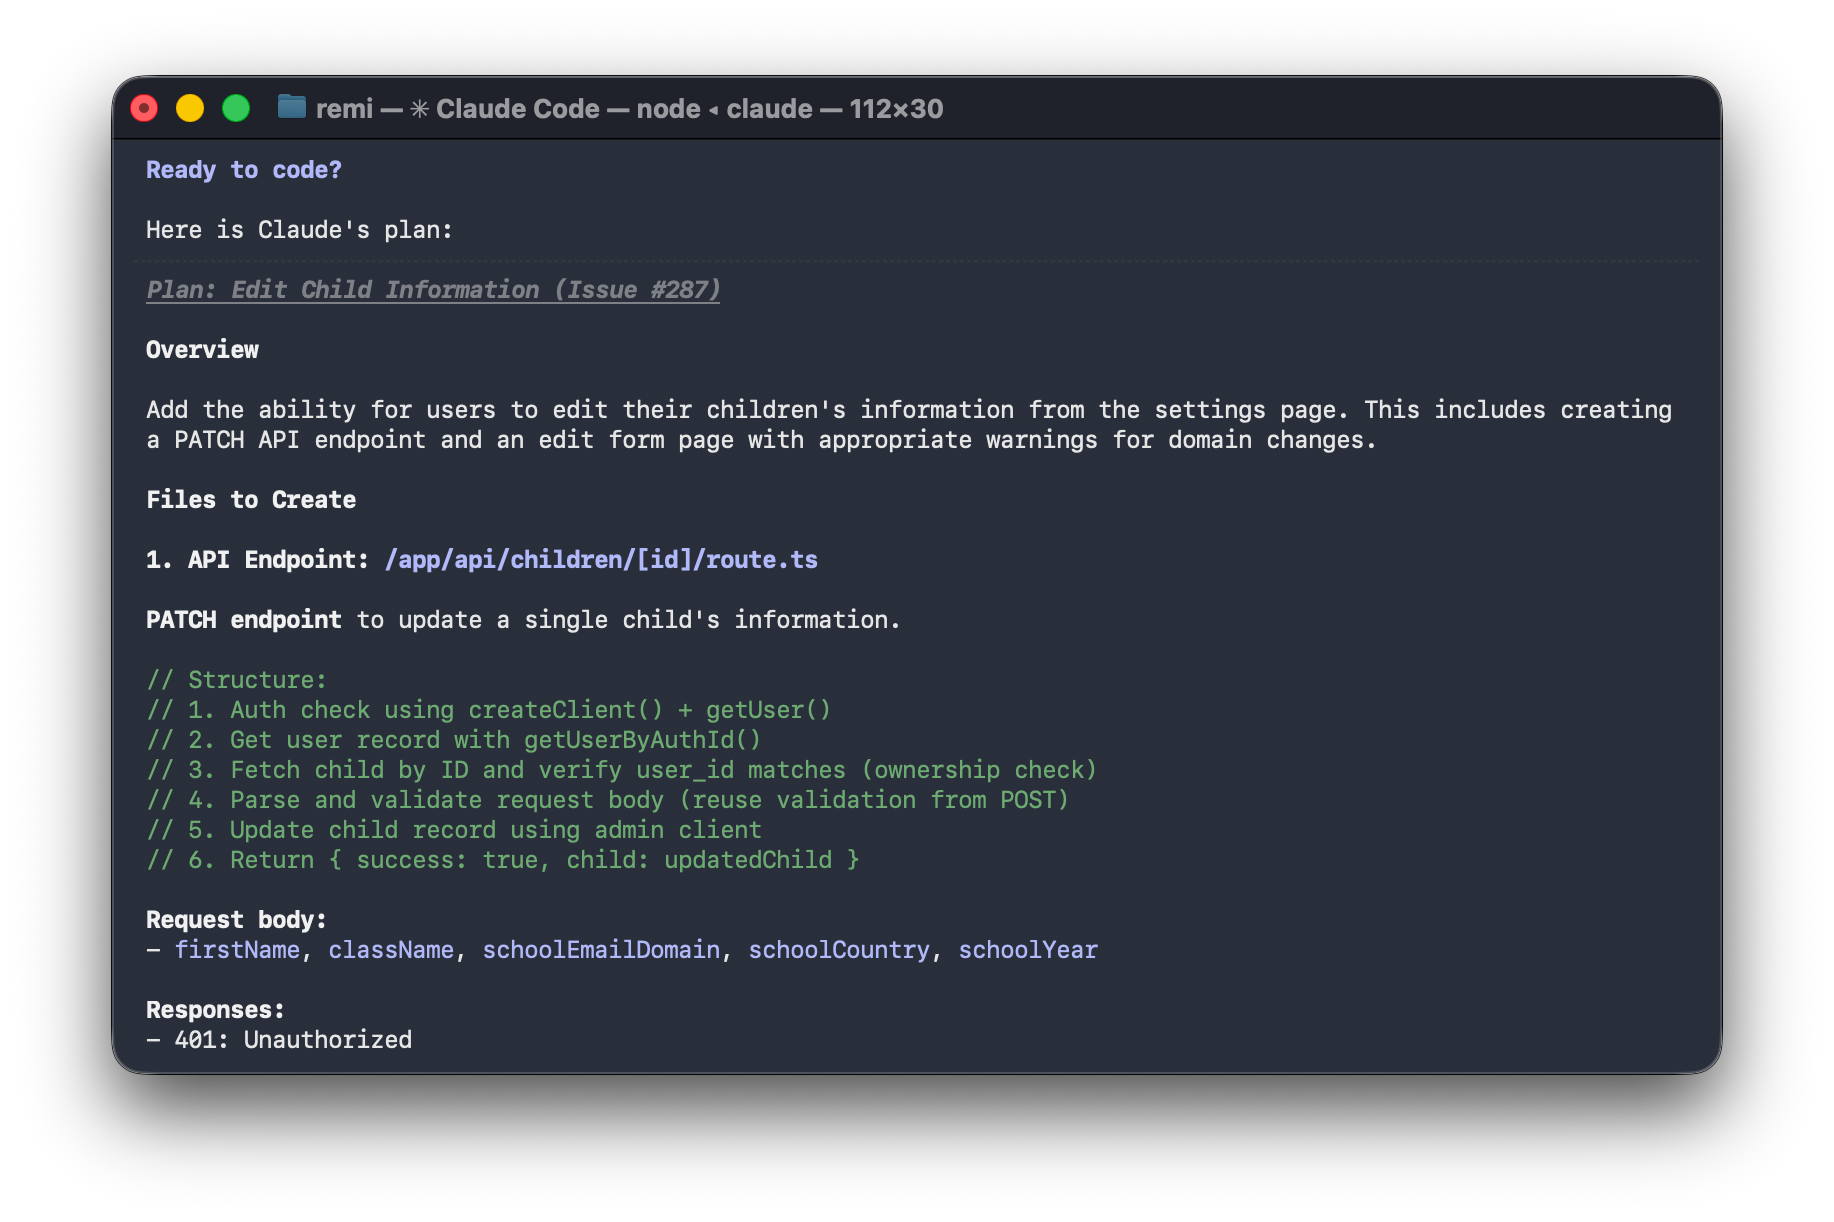Select the className field name
Viewport: 1834px width, 1222px height.
tap(391, 950)
